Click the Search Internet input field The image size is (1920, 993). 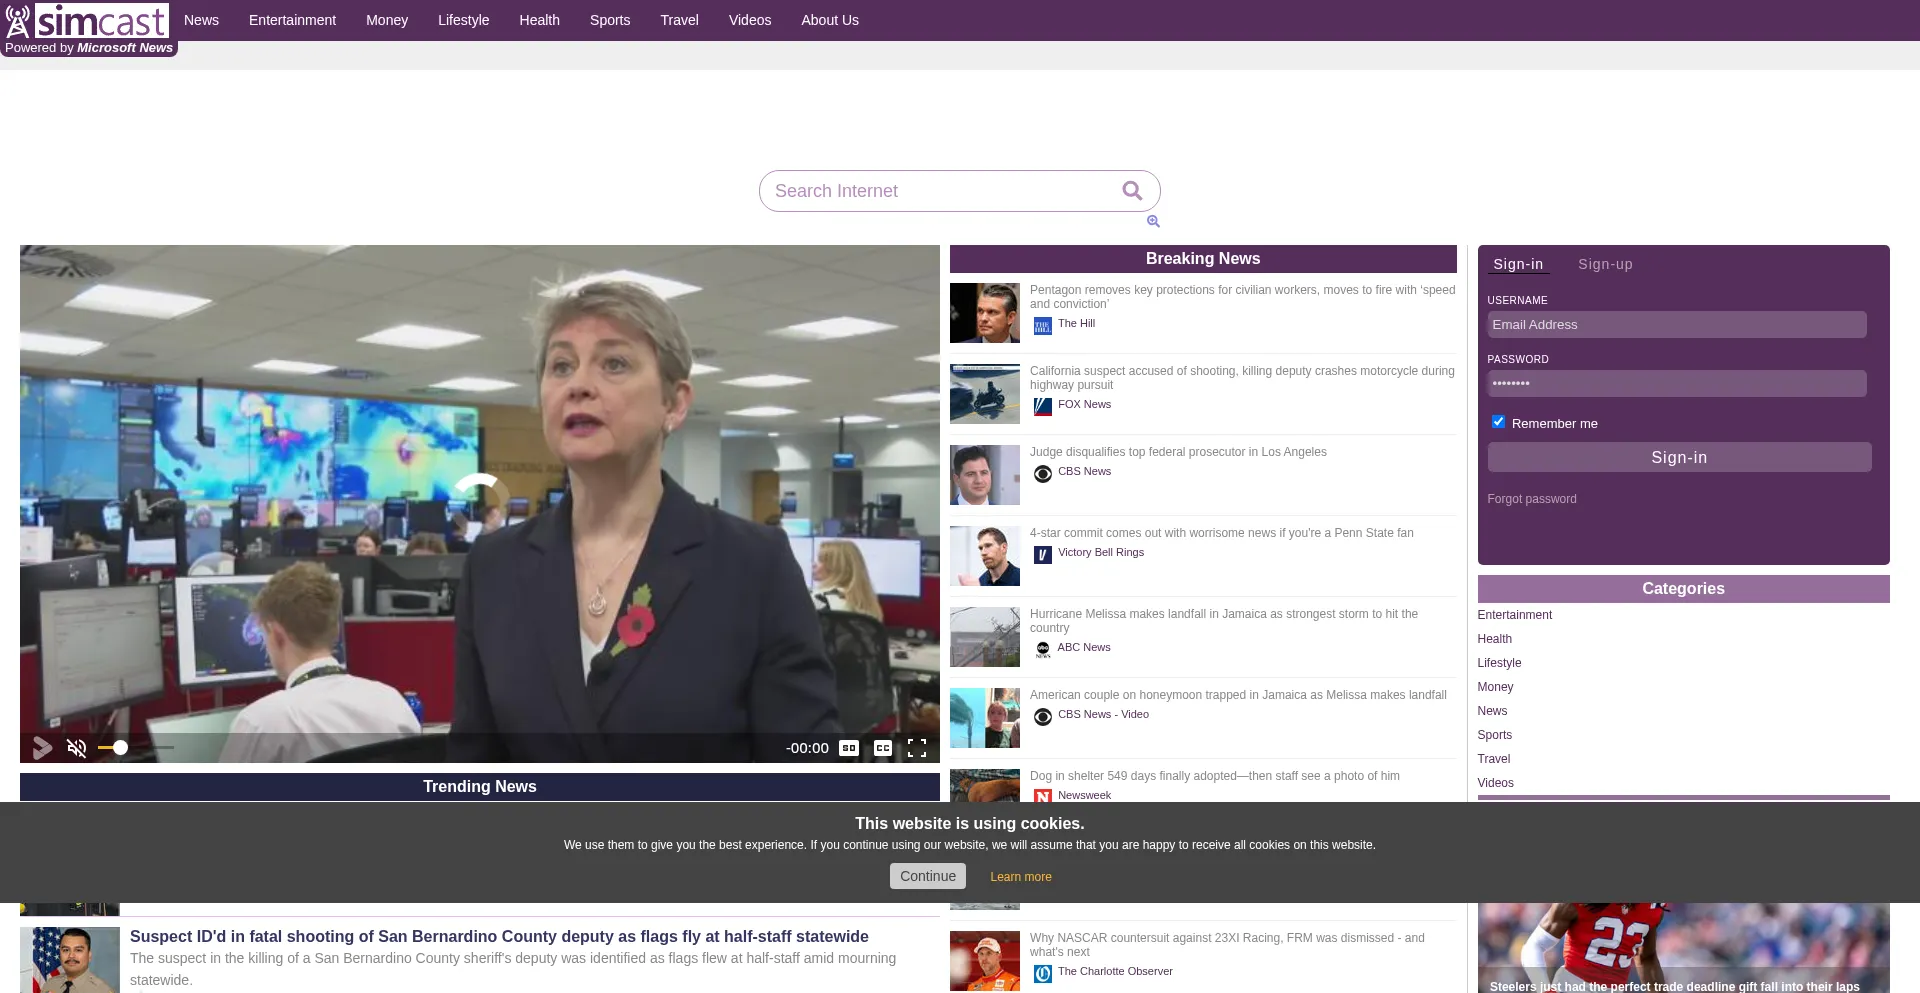point(940,191)
